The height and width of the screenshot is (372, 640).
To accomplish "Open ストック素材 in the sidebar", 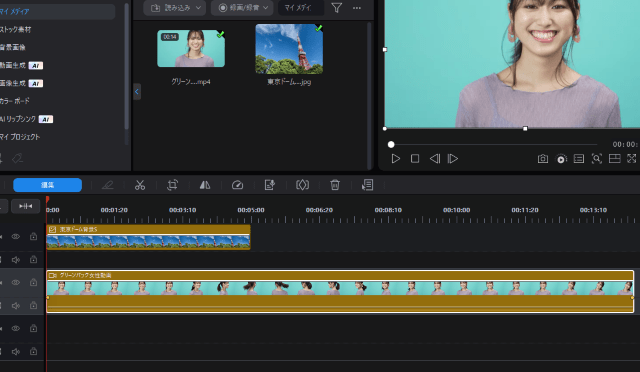I will point(16,29).
